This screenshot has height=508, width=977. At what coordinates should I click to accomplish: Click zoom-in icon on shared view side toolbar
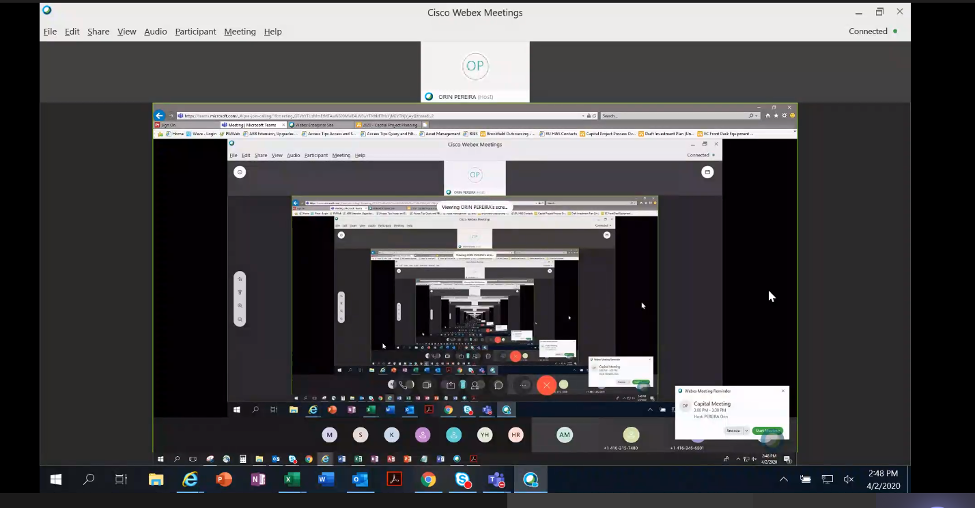click(240, 306)
